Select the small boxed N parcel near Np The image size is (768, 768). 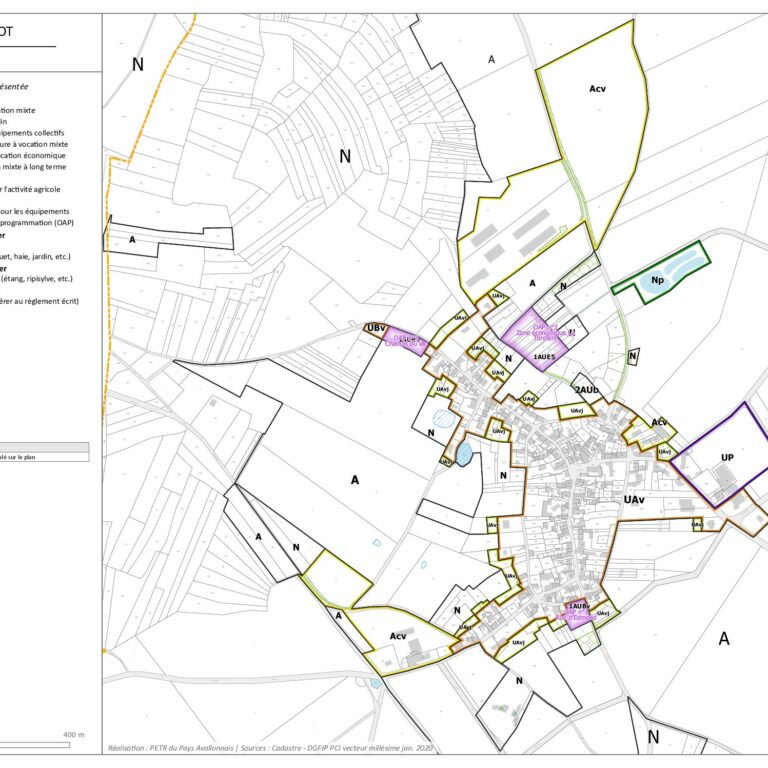pyautogui.click(x=633, y=356)
